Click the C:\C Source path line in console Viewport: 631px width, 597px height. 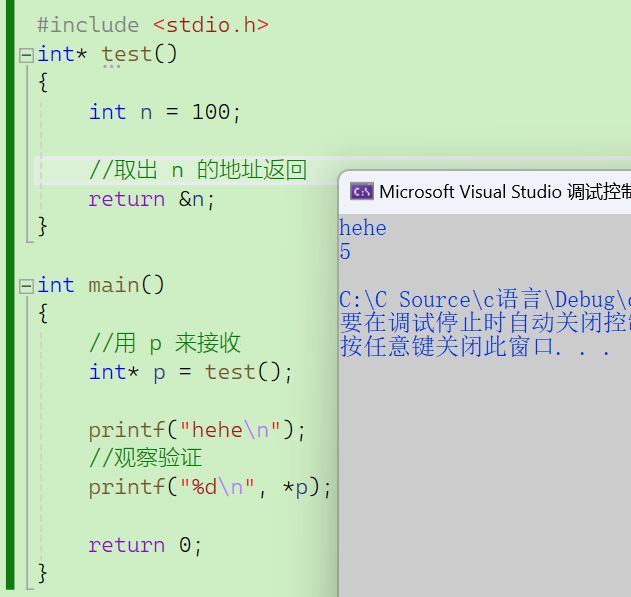pos(485,300)
